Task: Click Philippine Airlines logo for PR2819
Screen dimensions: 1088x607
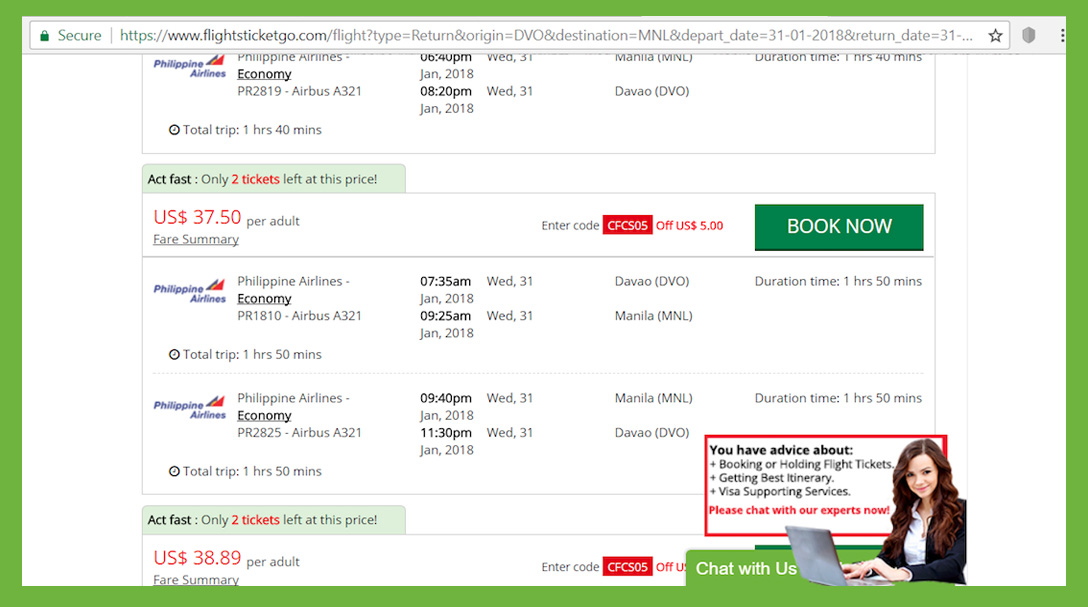Action: point(189,67)
